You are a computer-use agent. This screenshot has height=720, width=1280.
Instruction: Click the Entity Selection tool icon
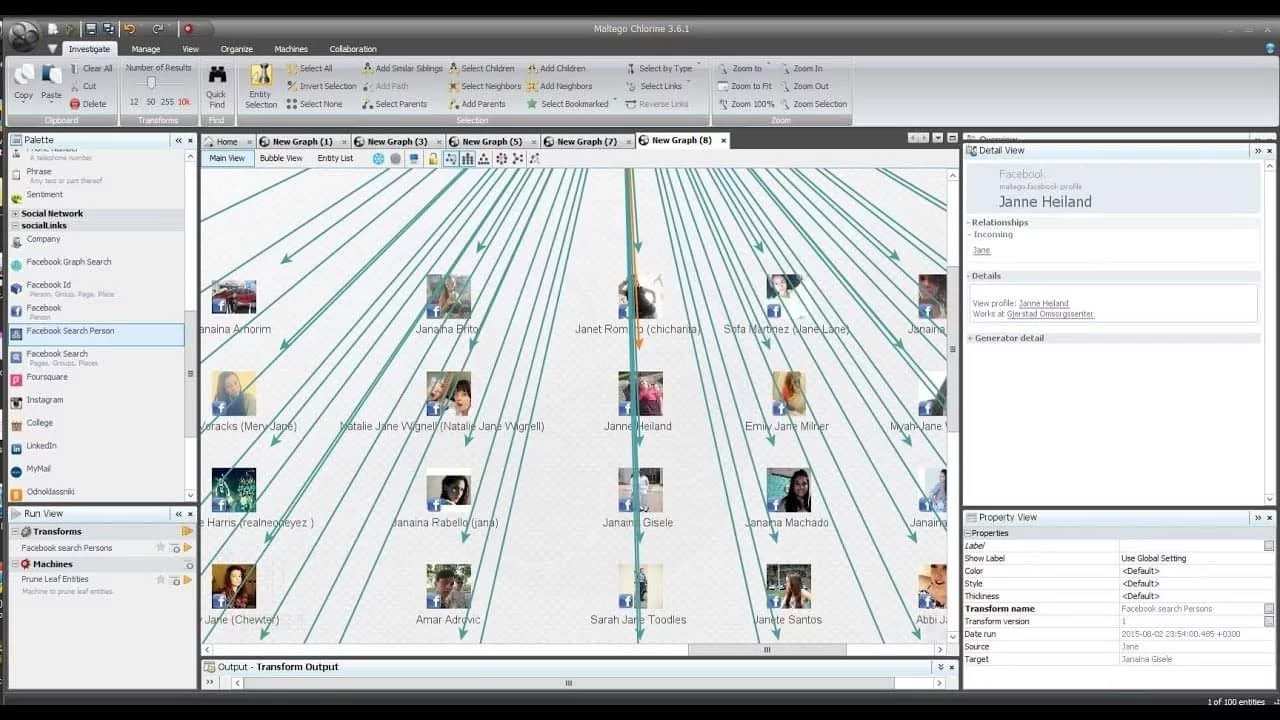pyautogui.click(x=261, y=76)
